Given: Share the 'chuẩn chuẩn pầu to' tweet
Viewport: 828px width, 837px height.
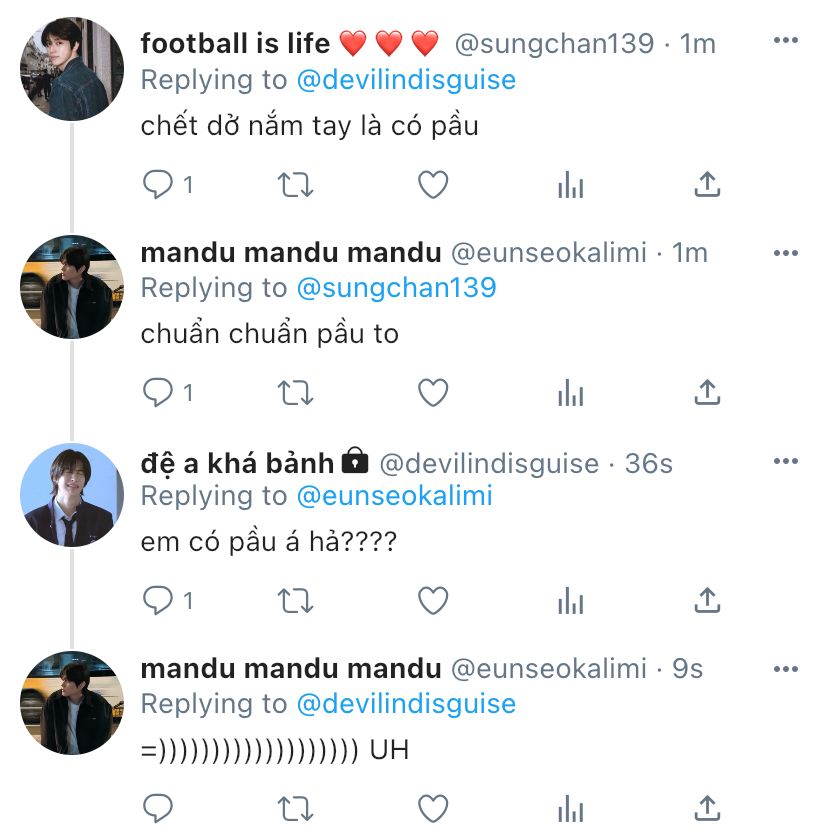Looking at the screenshot, I should 707,393.
